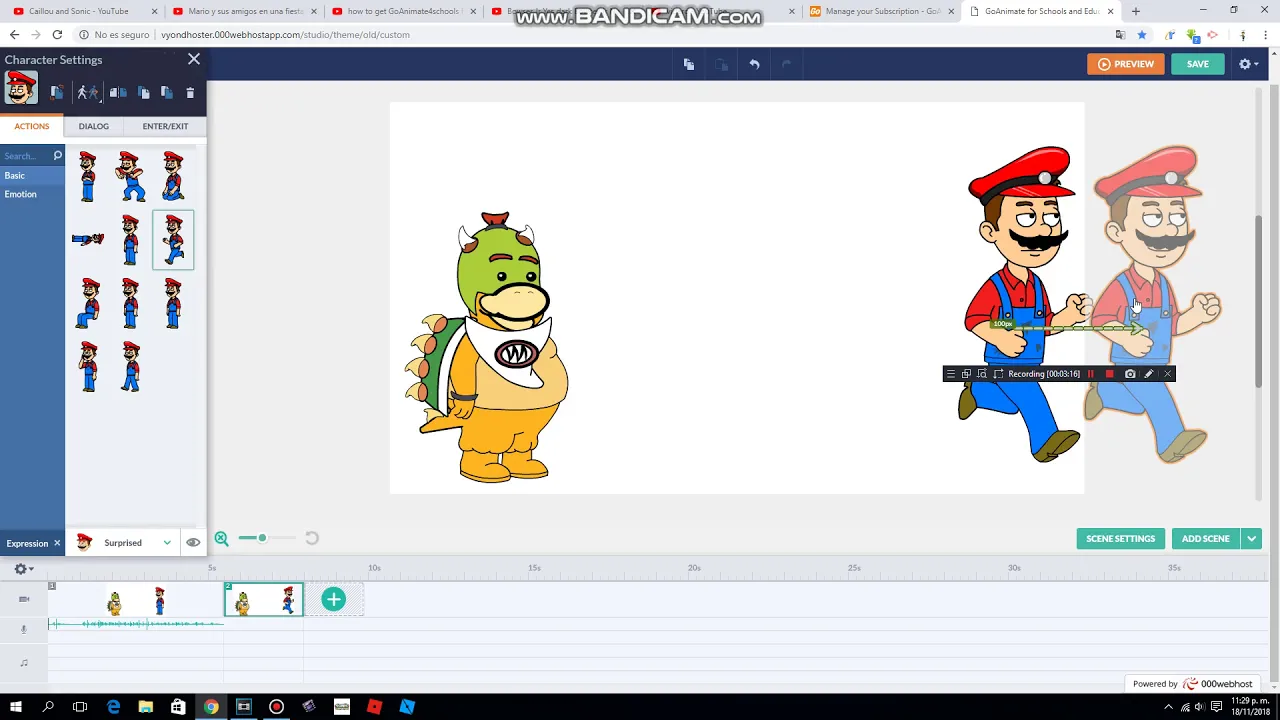Open the studio settings gear menu
The height and width of the screenshot is (720, 1280).
1248,64
